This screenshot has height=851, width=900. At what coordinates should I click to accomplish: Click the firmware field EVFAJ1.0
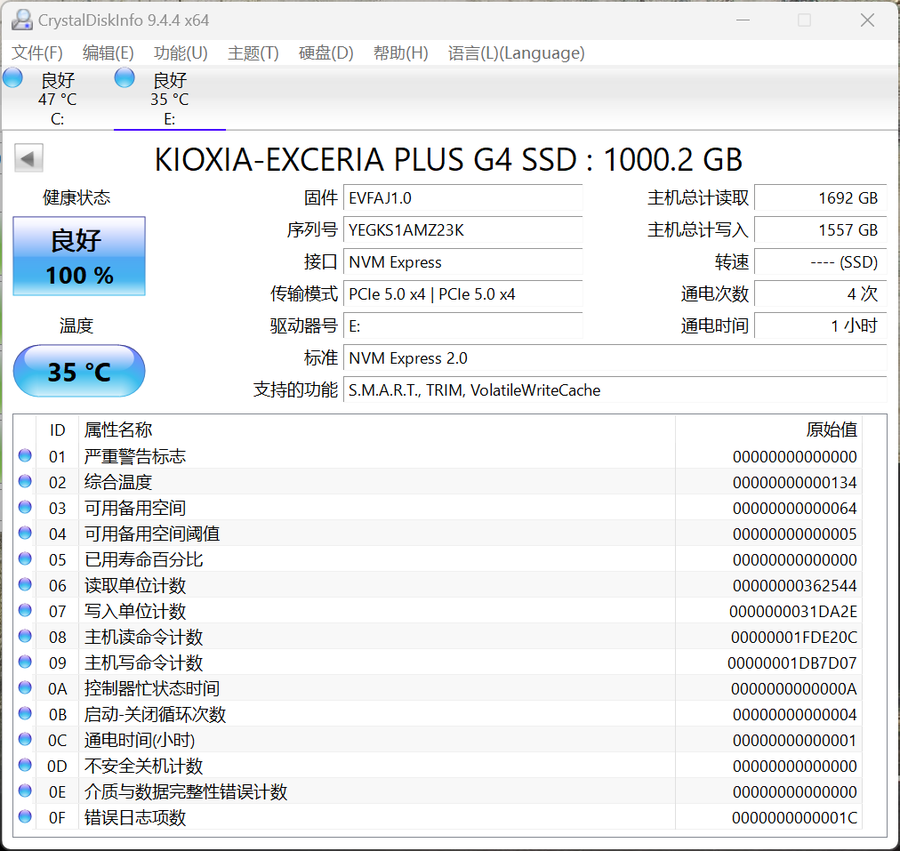tap(463, 198)
